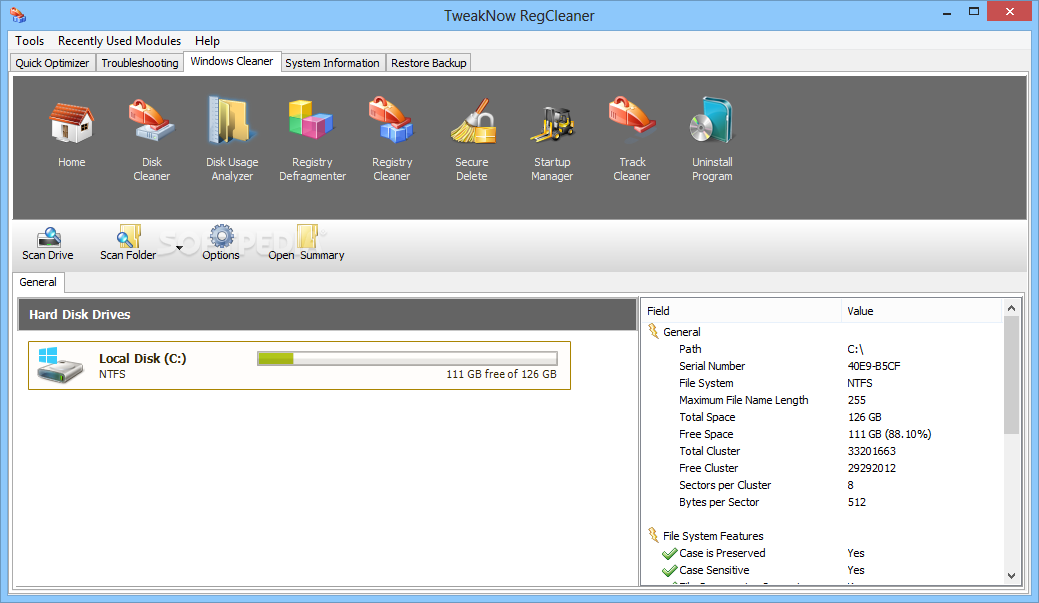Click the Local Disk usage progress bar

point(408,358)
